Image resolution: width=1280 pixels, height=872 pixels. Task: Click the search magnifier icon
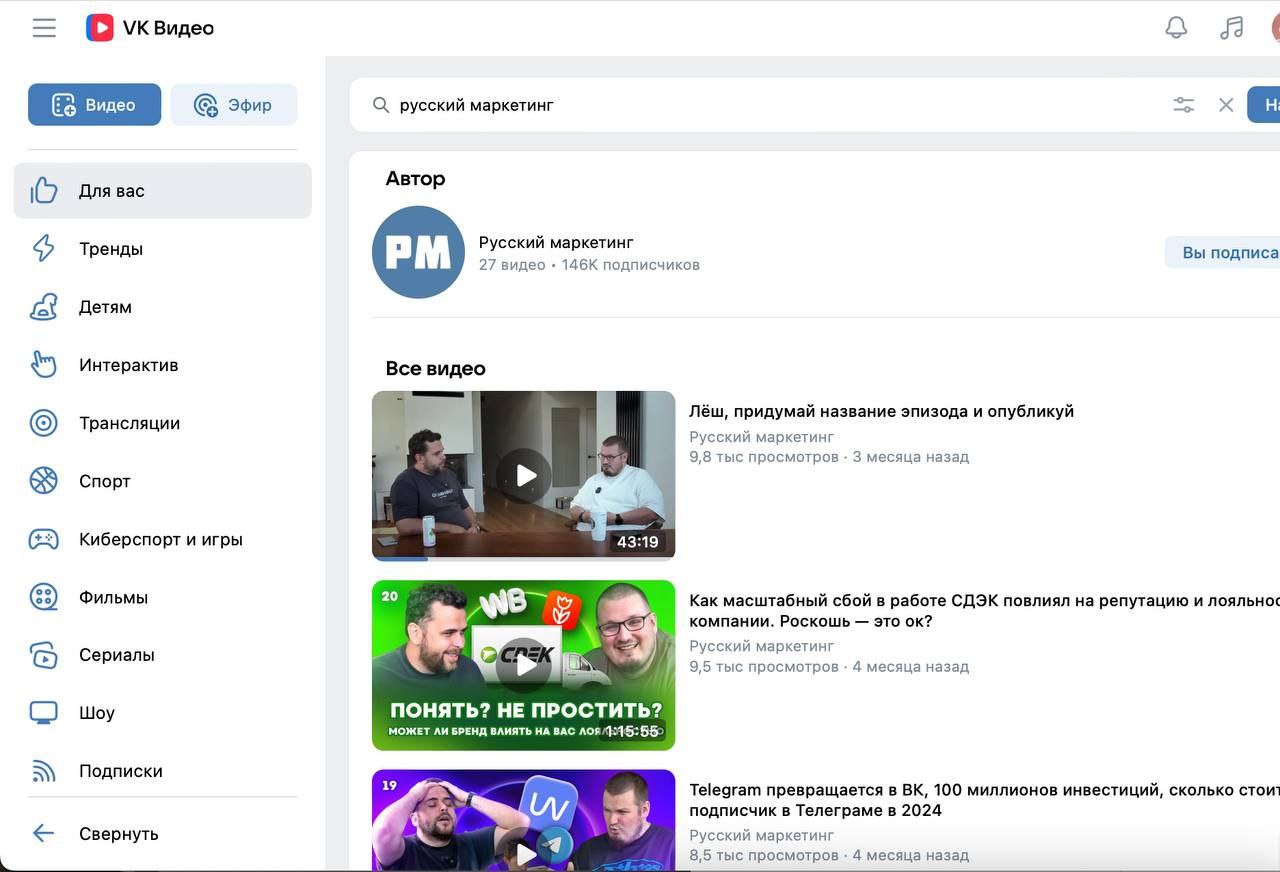[x=381, y=105]
